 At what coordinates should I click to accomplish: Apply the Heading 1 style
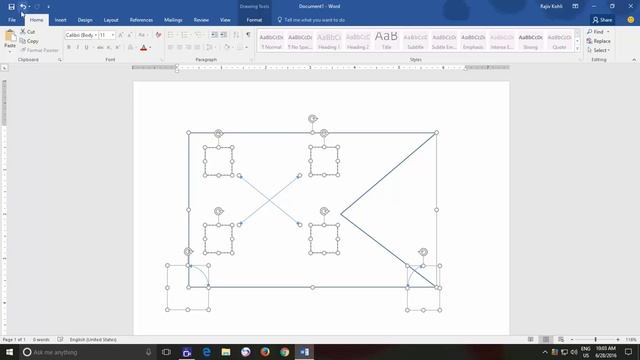329,41
